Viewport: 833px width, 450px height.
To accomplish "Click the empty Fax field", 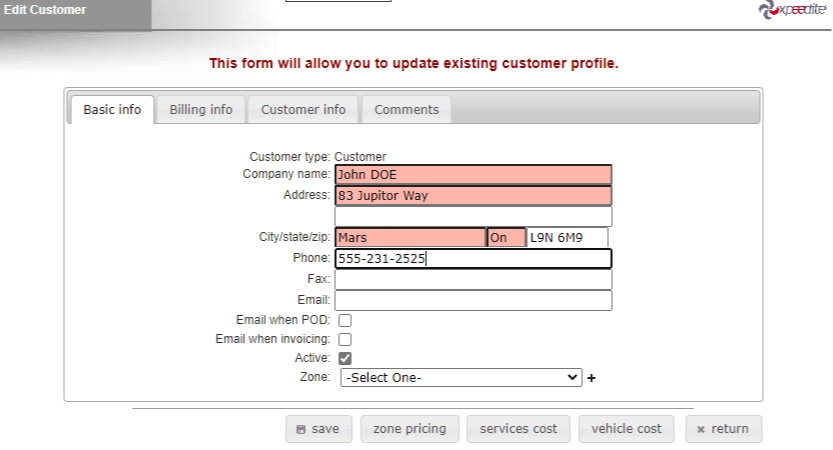I will (x=473, y=280).
